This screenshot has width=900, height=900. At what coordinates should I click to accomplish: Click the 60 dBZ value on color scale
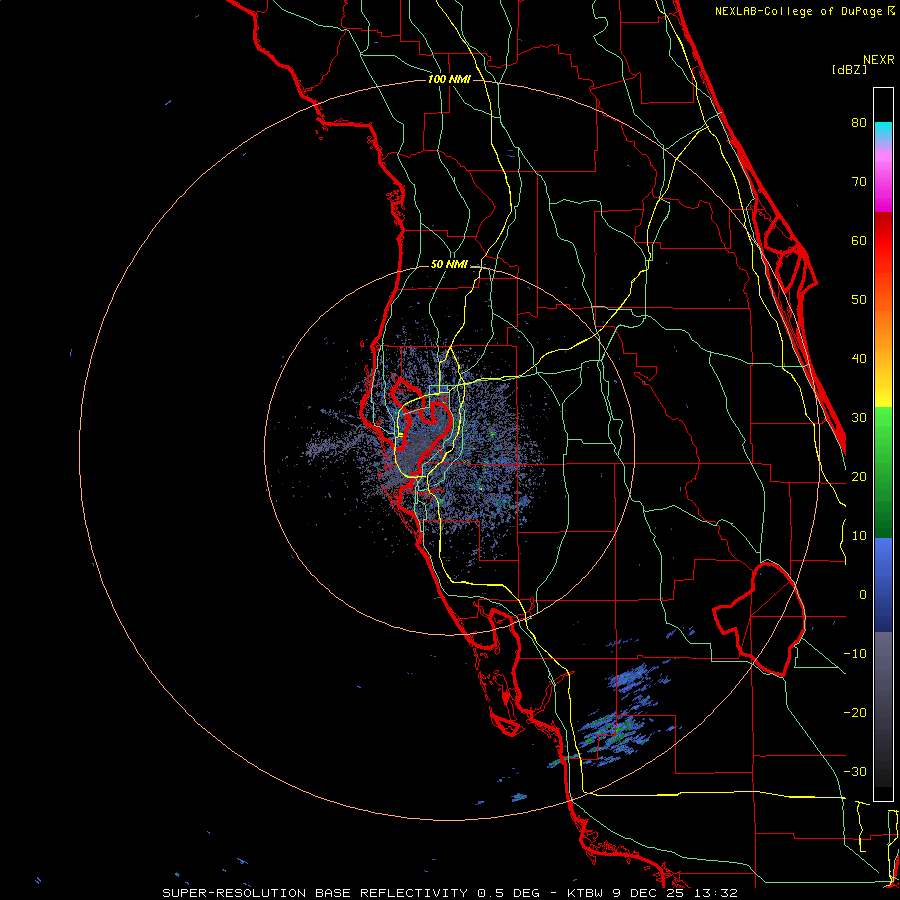click(859, 241)
